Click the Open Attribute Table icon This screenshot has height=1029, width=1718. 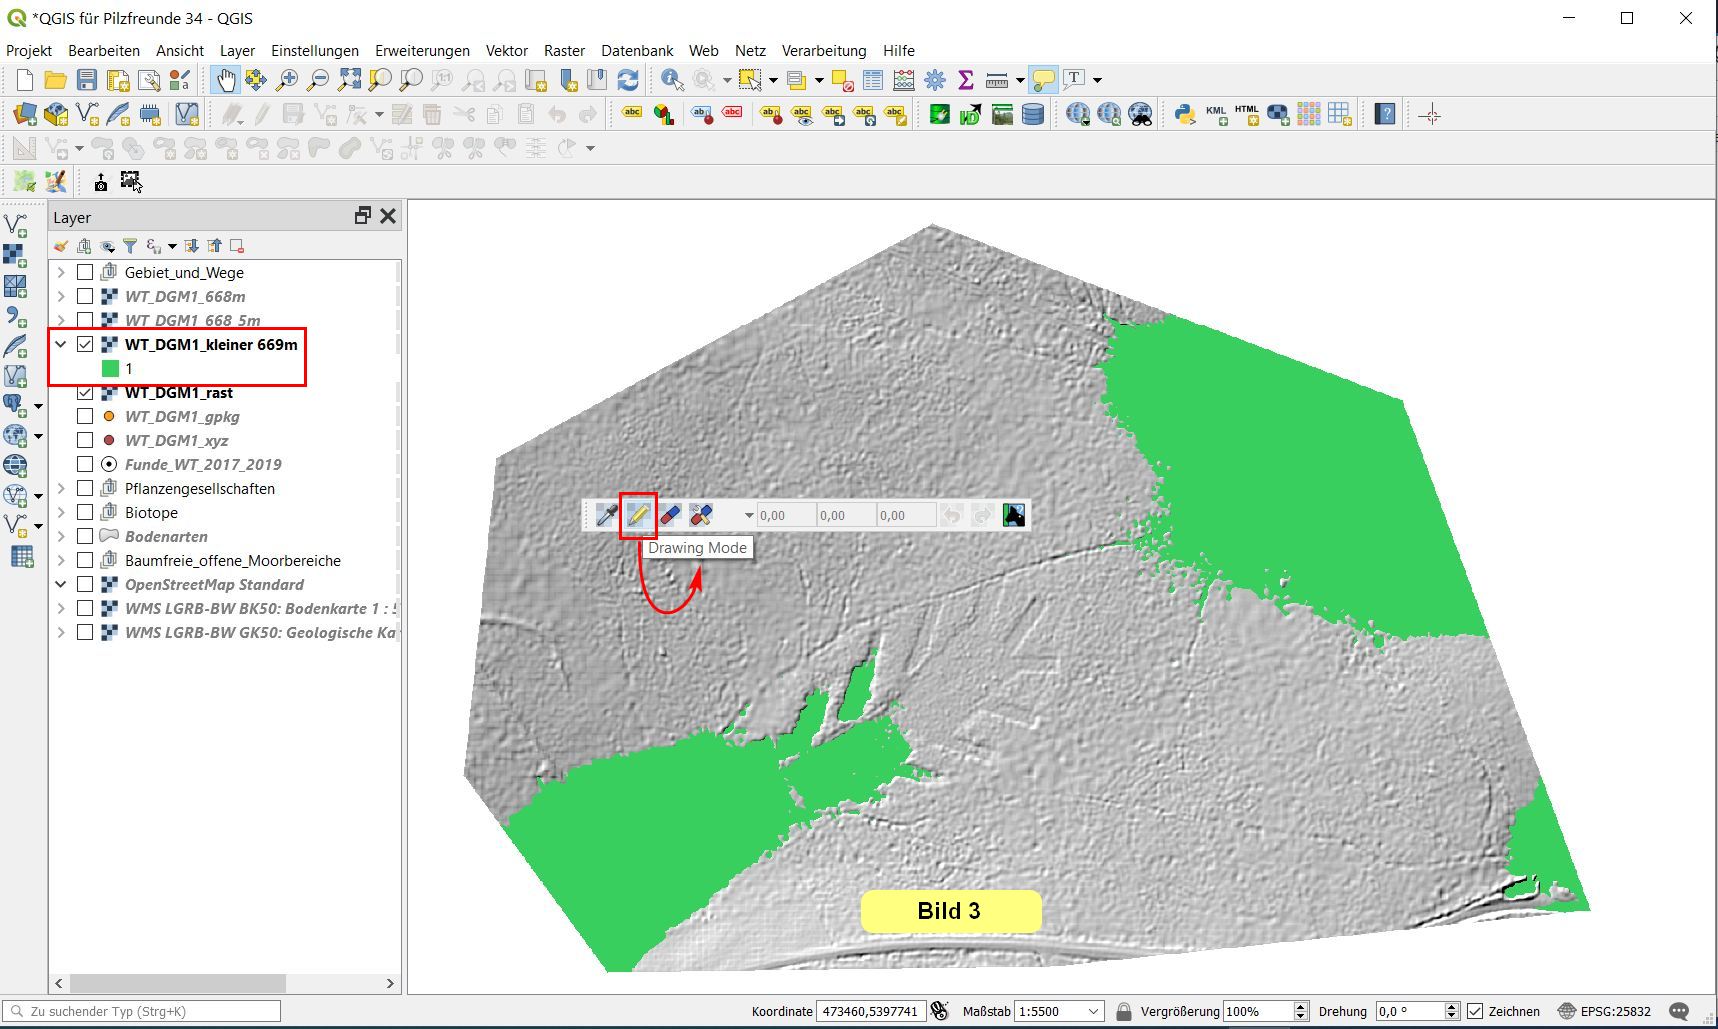point(873,80)
